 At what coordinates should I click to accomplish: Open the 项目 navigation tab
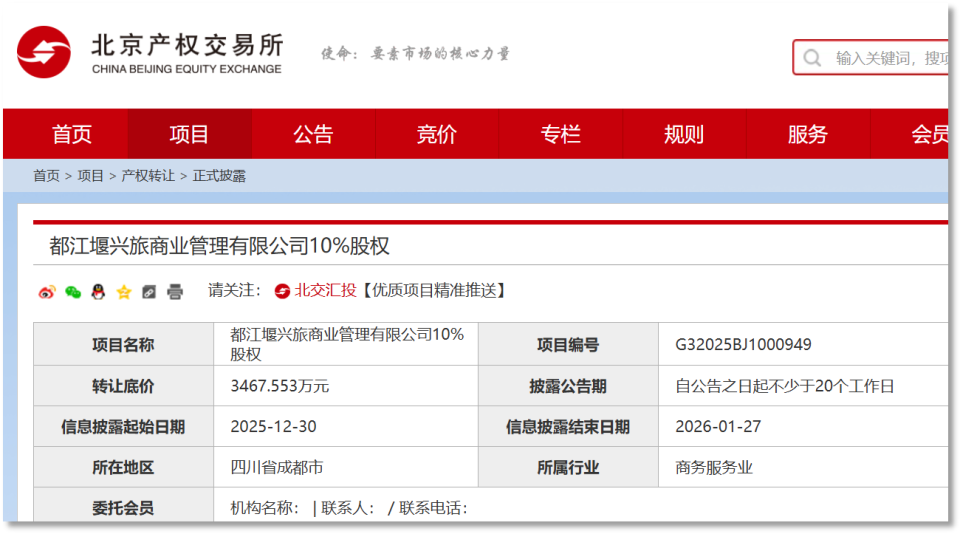tap(189, 134)
